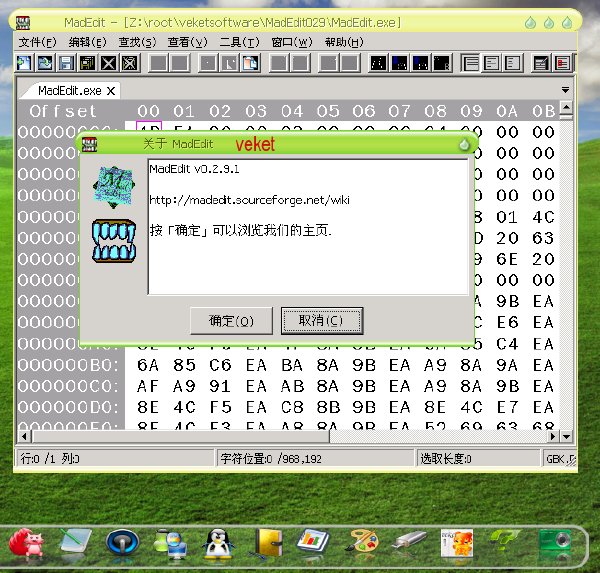Click hex byte F5 in row 000000D0

point(220,407)
